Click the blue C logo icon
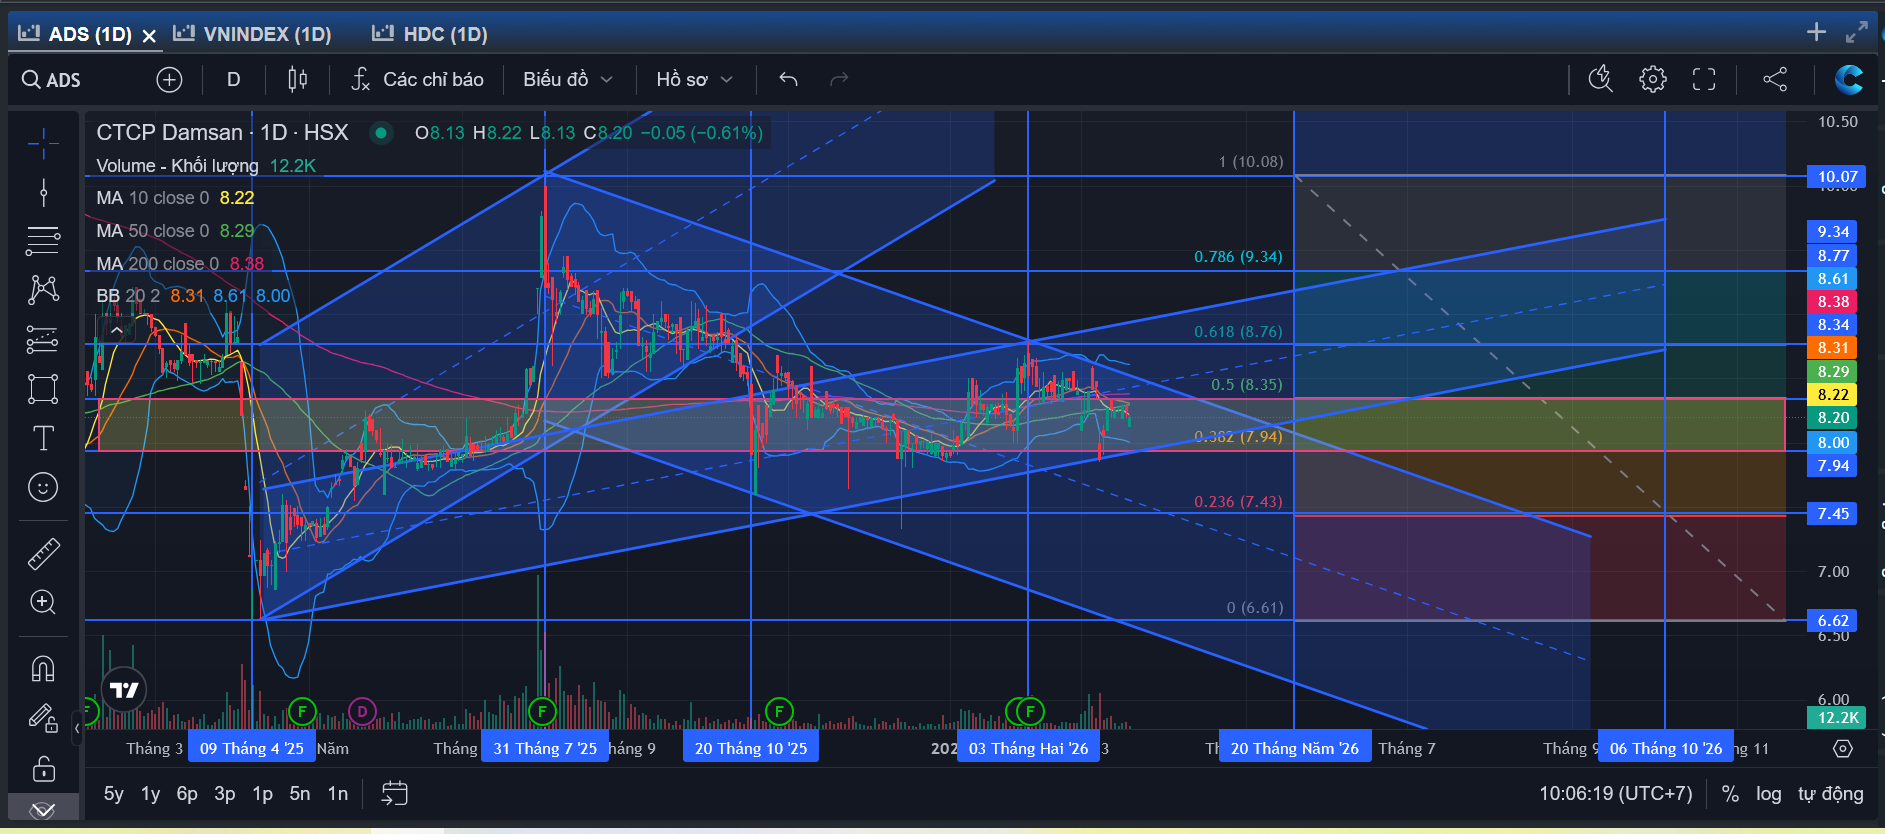Viewport: 1885px width, 834px height. [1849, 80]
